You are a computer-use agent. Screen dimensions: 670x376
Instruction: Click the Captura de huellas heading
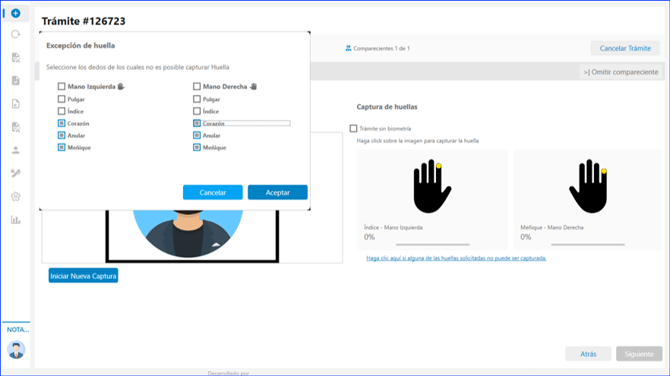(387, 107)
